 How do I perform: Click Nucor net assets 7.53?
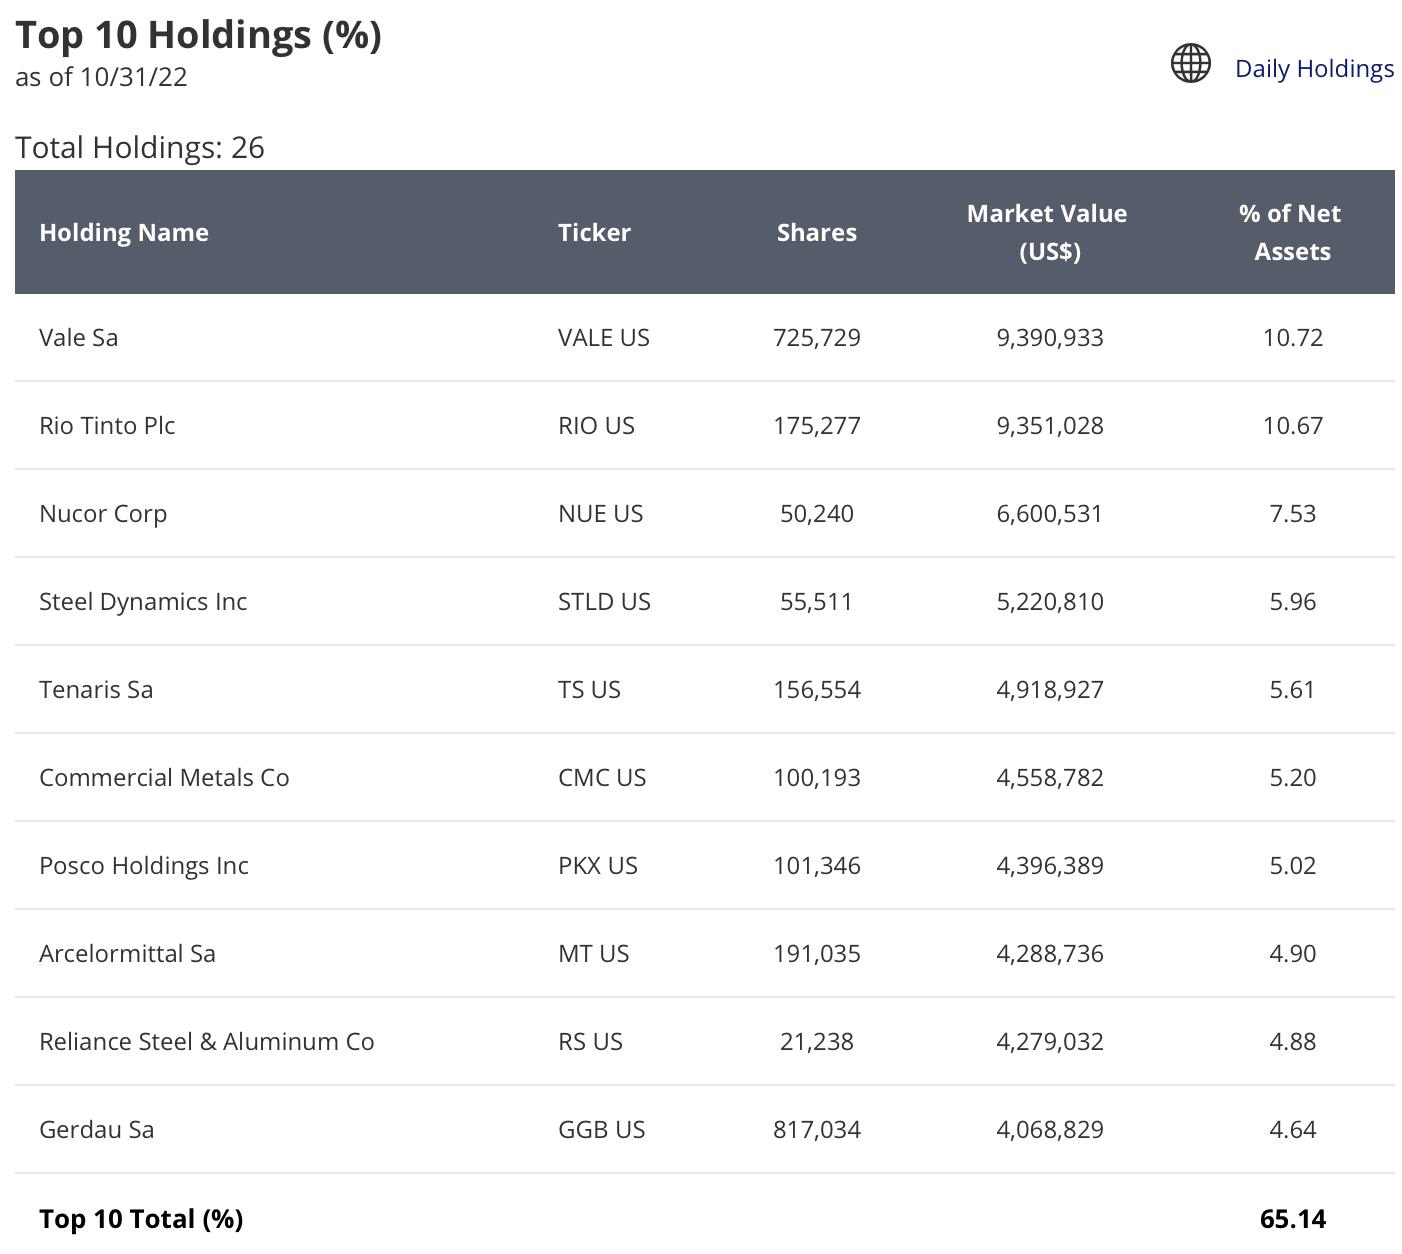(1293, 513)
